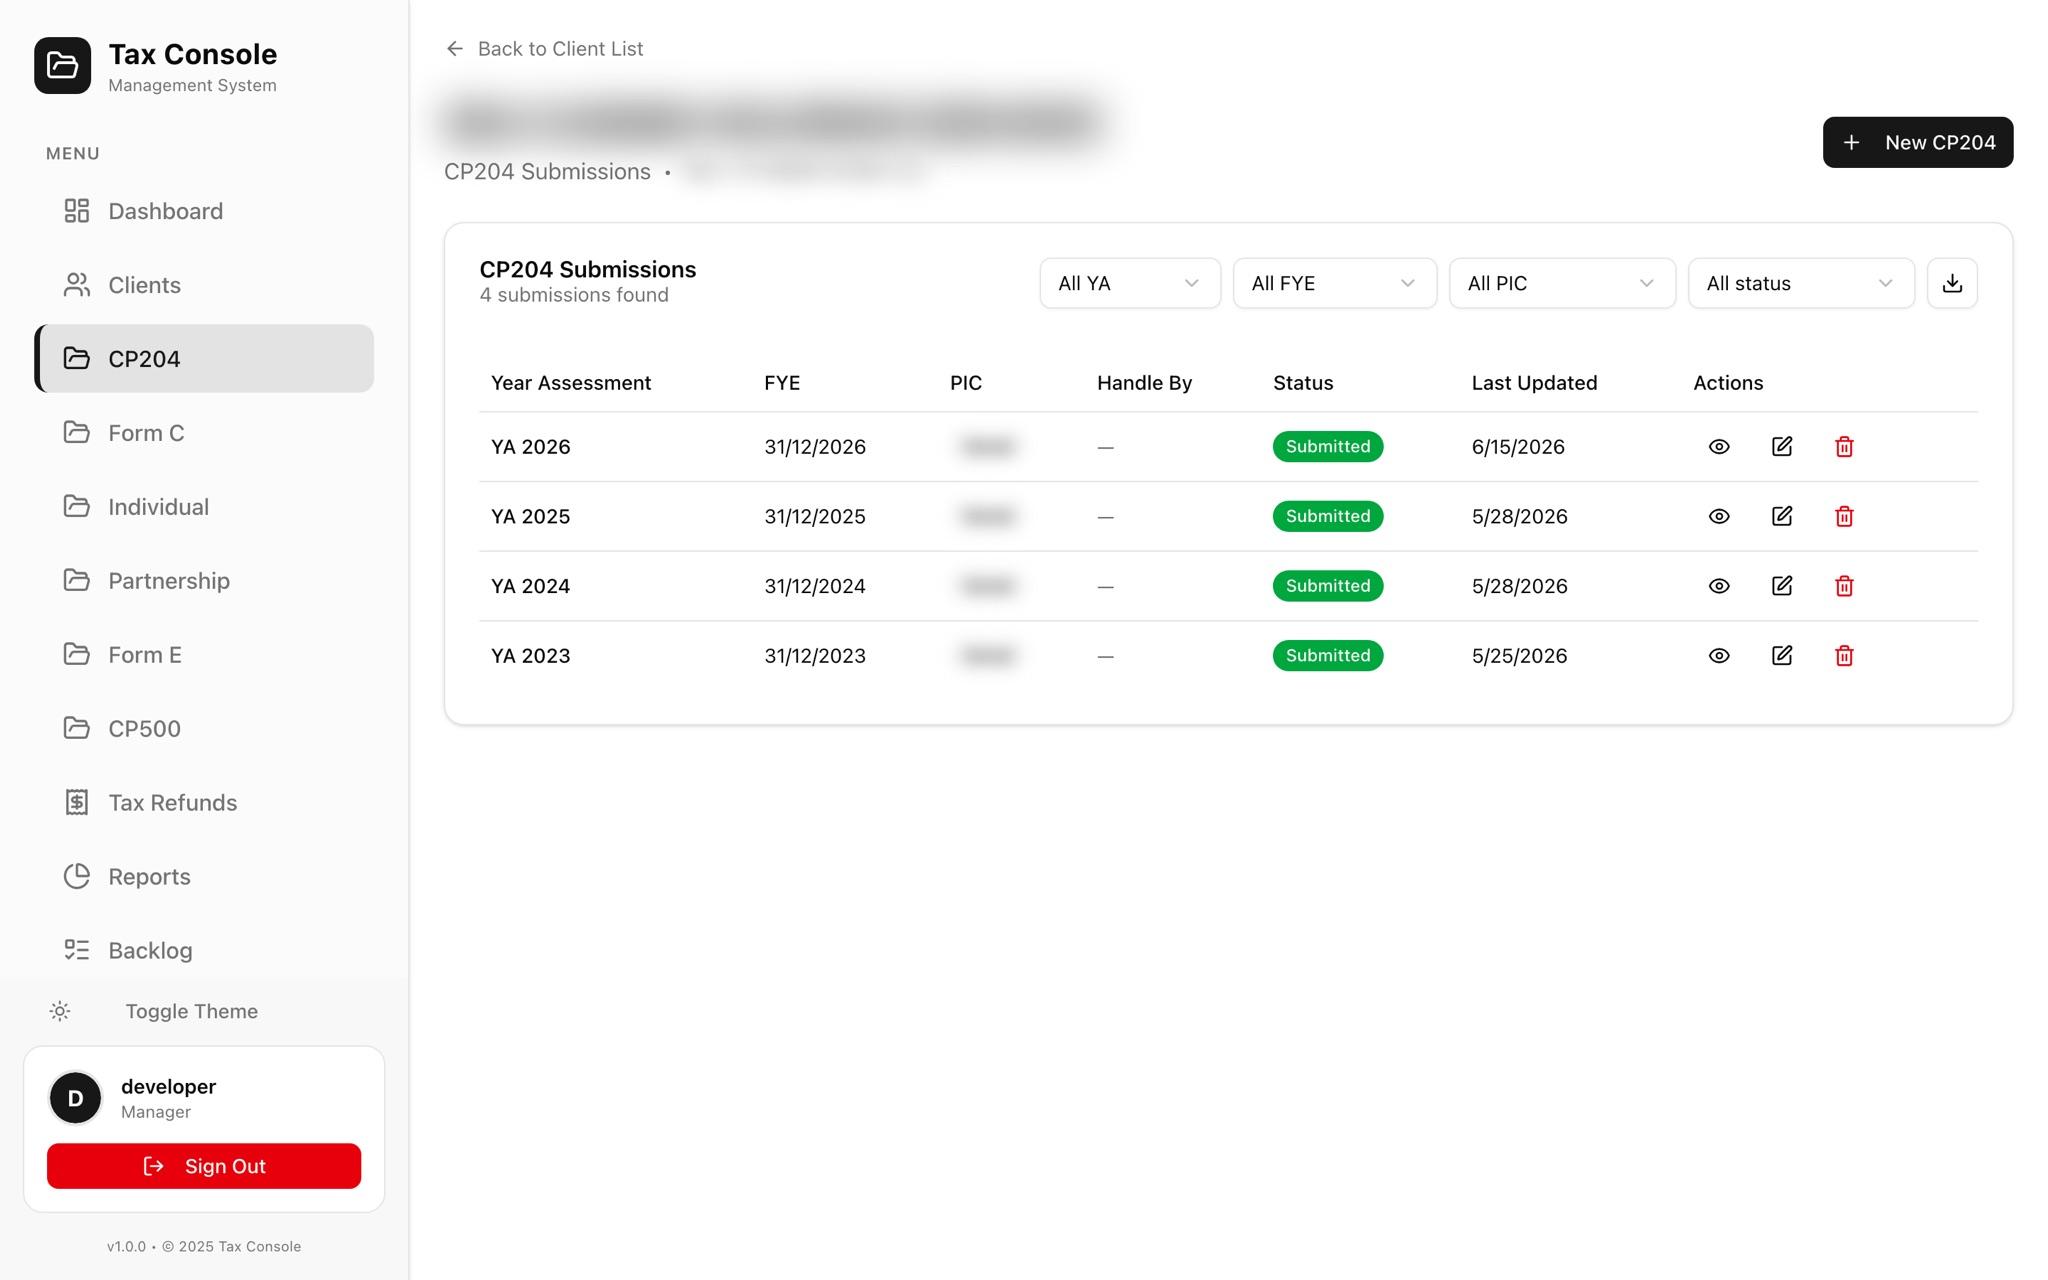Edit the YA 2026 submission
2048x1280 pixels.
pos(1782,447)
